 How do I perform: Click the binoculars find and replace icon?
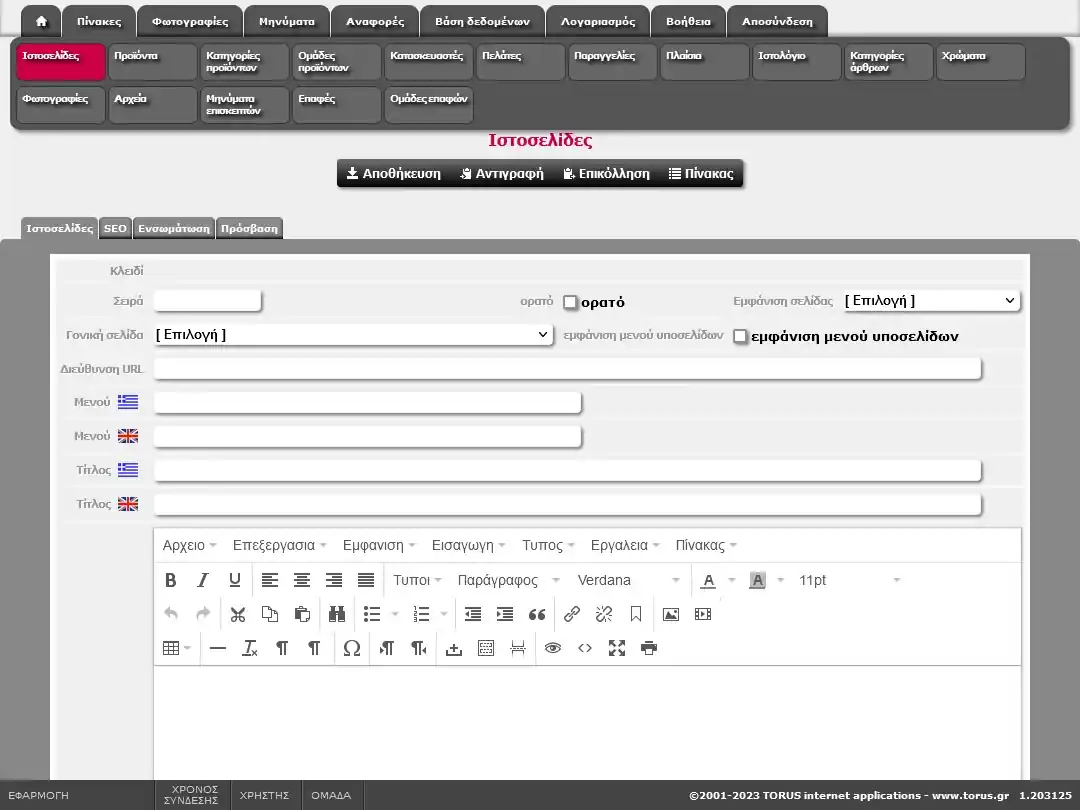[336, 614]
